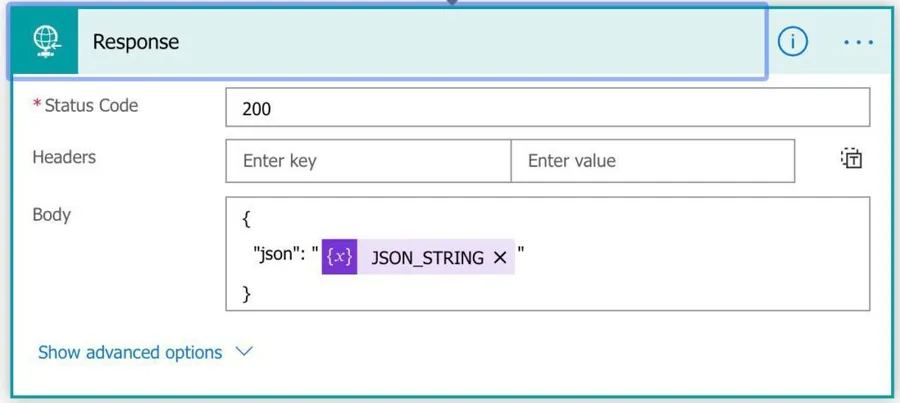This screenshot has height=403, width=900.
Task: Collapse the Response card via its title
Action: tap(136, 42)
